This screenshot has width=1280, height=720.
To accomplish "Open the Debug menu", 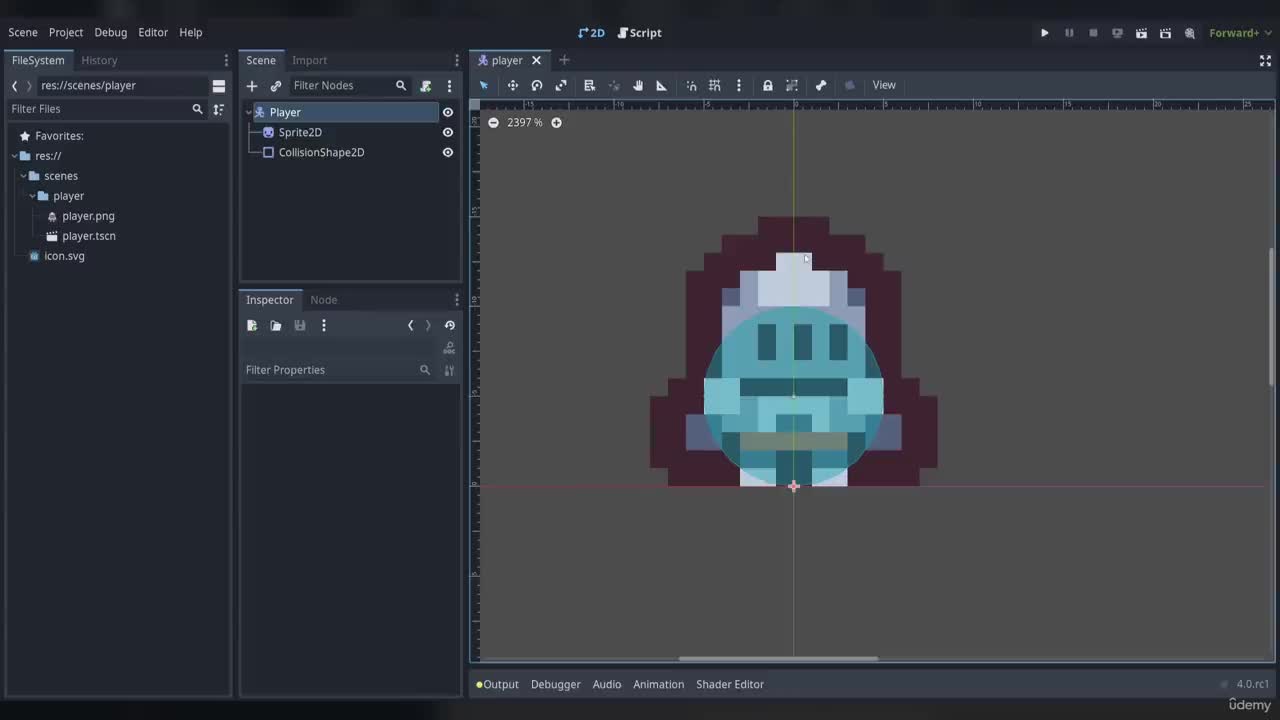I will 110,32.
